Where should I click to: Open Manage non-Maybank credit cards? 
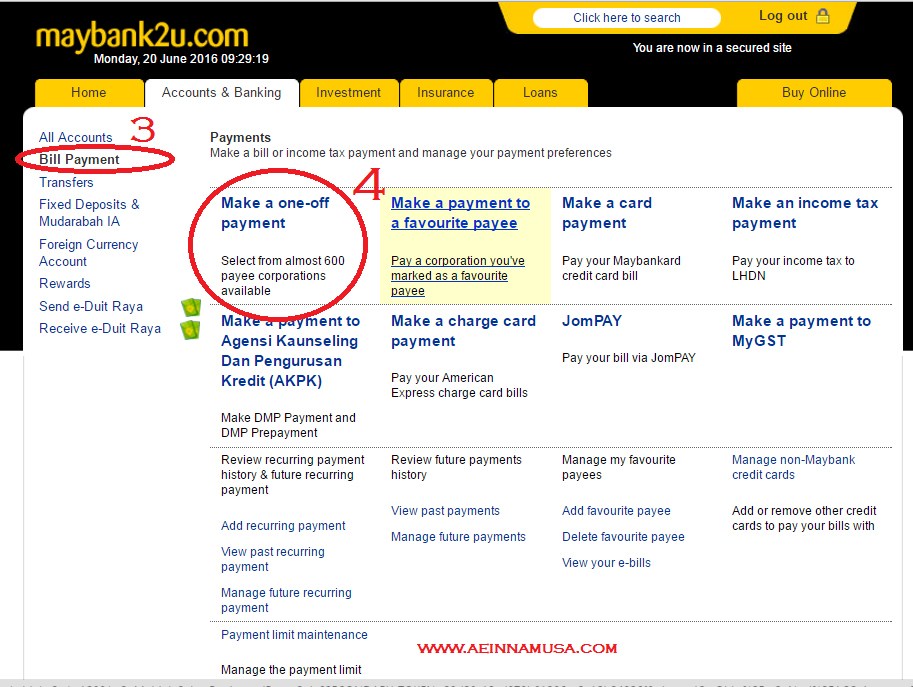click(793, 468)
